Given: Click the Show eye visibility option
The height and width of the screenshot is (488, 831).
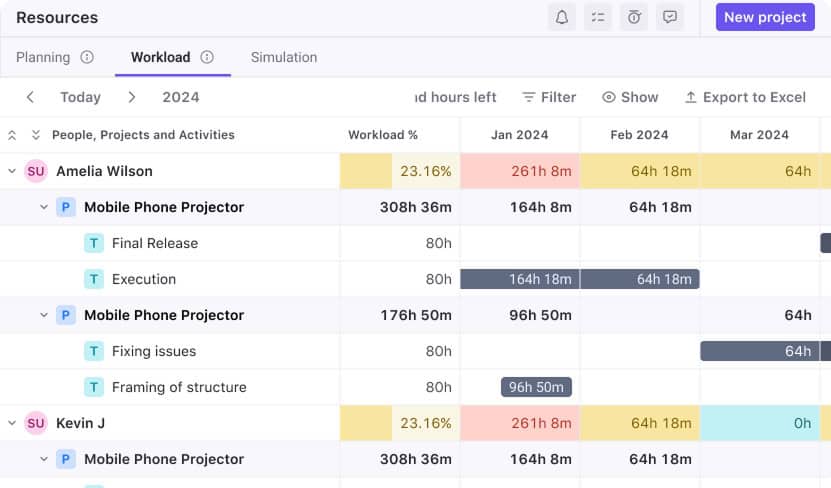Looking at the screenshot, I should pyautogui.click(x=629, y=97).
